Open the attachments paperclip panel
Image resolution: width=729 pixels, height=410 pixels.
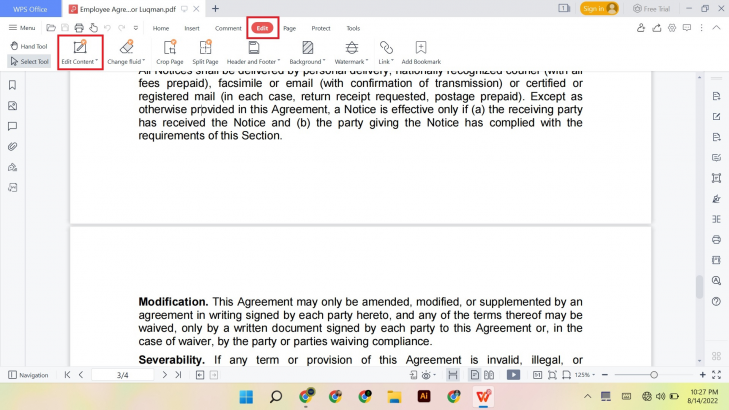[13, 146]
